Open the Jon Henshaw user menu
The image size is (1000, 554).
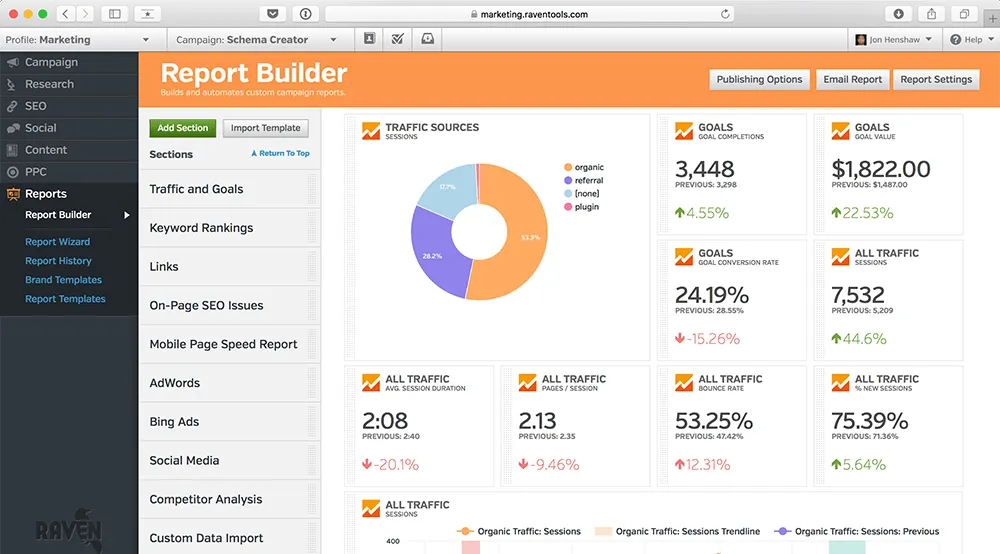(x=895, y=40)
